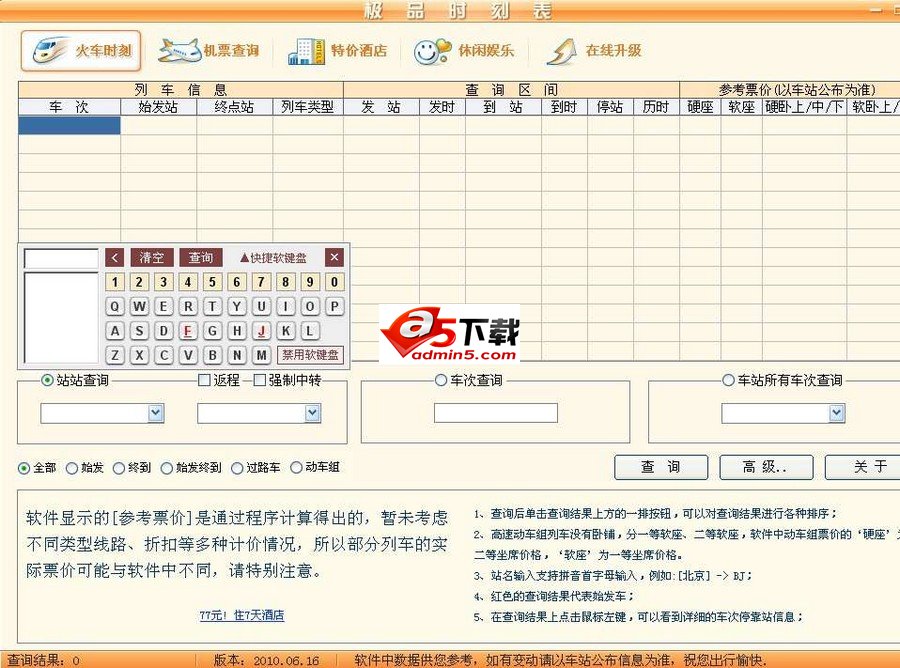Enable the 返程 return trip checkbox
The height and width of the screenshot is (668, 900).
pos(203,380)
